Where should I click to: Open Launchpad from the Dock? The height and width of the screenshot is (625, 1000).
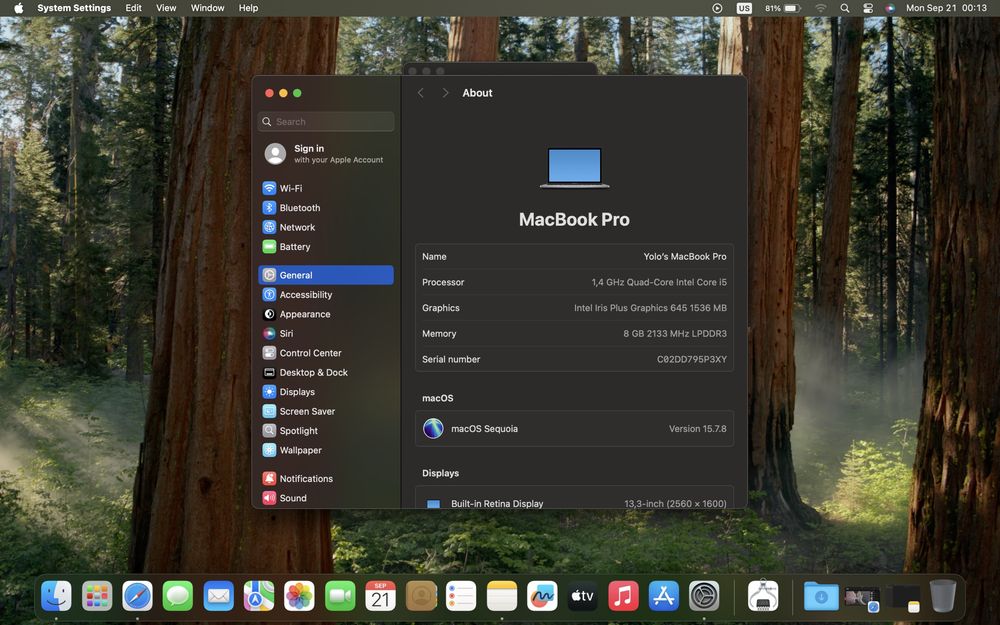[97, 597]
